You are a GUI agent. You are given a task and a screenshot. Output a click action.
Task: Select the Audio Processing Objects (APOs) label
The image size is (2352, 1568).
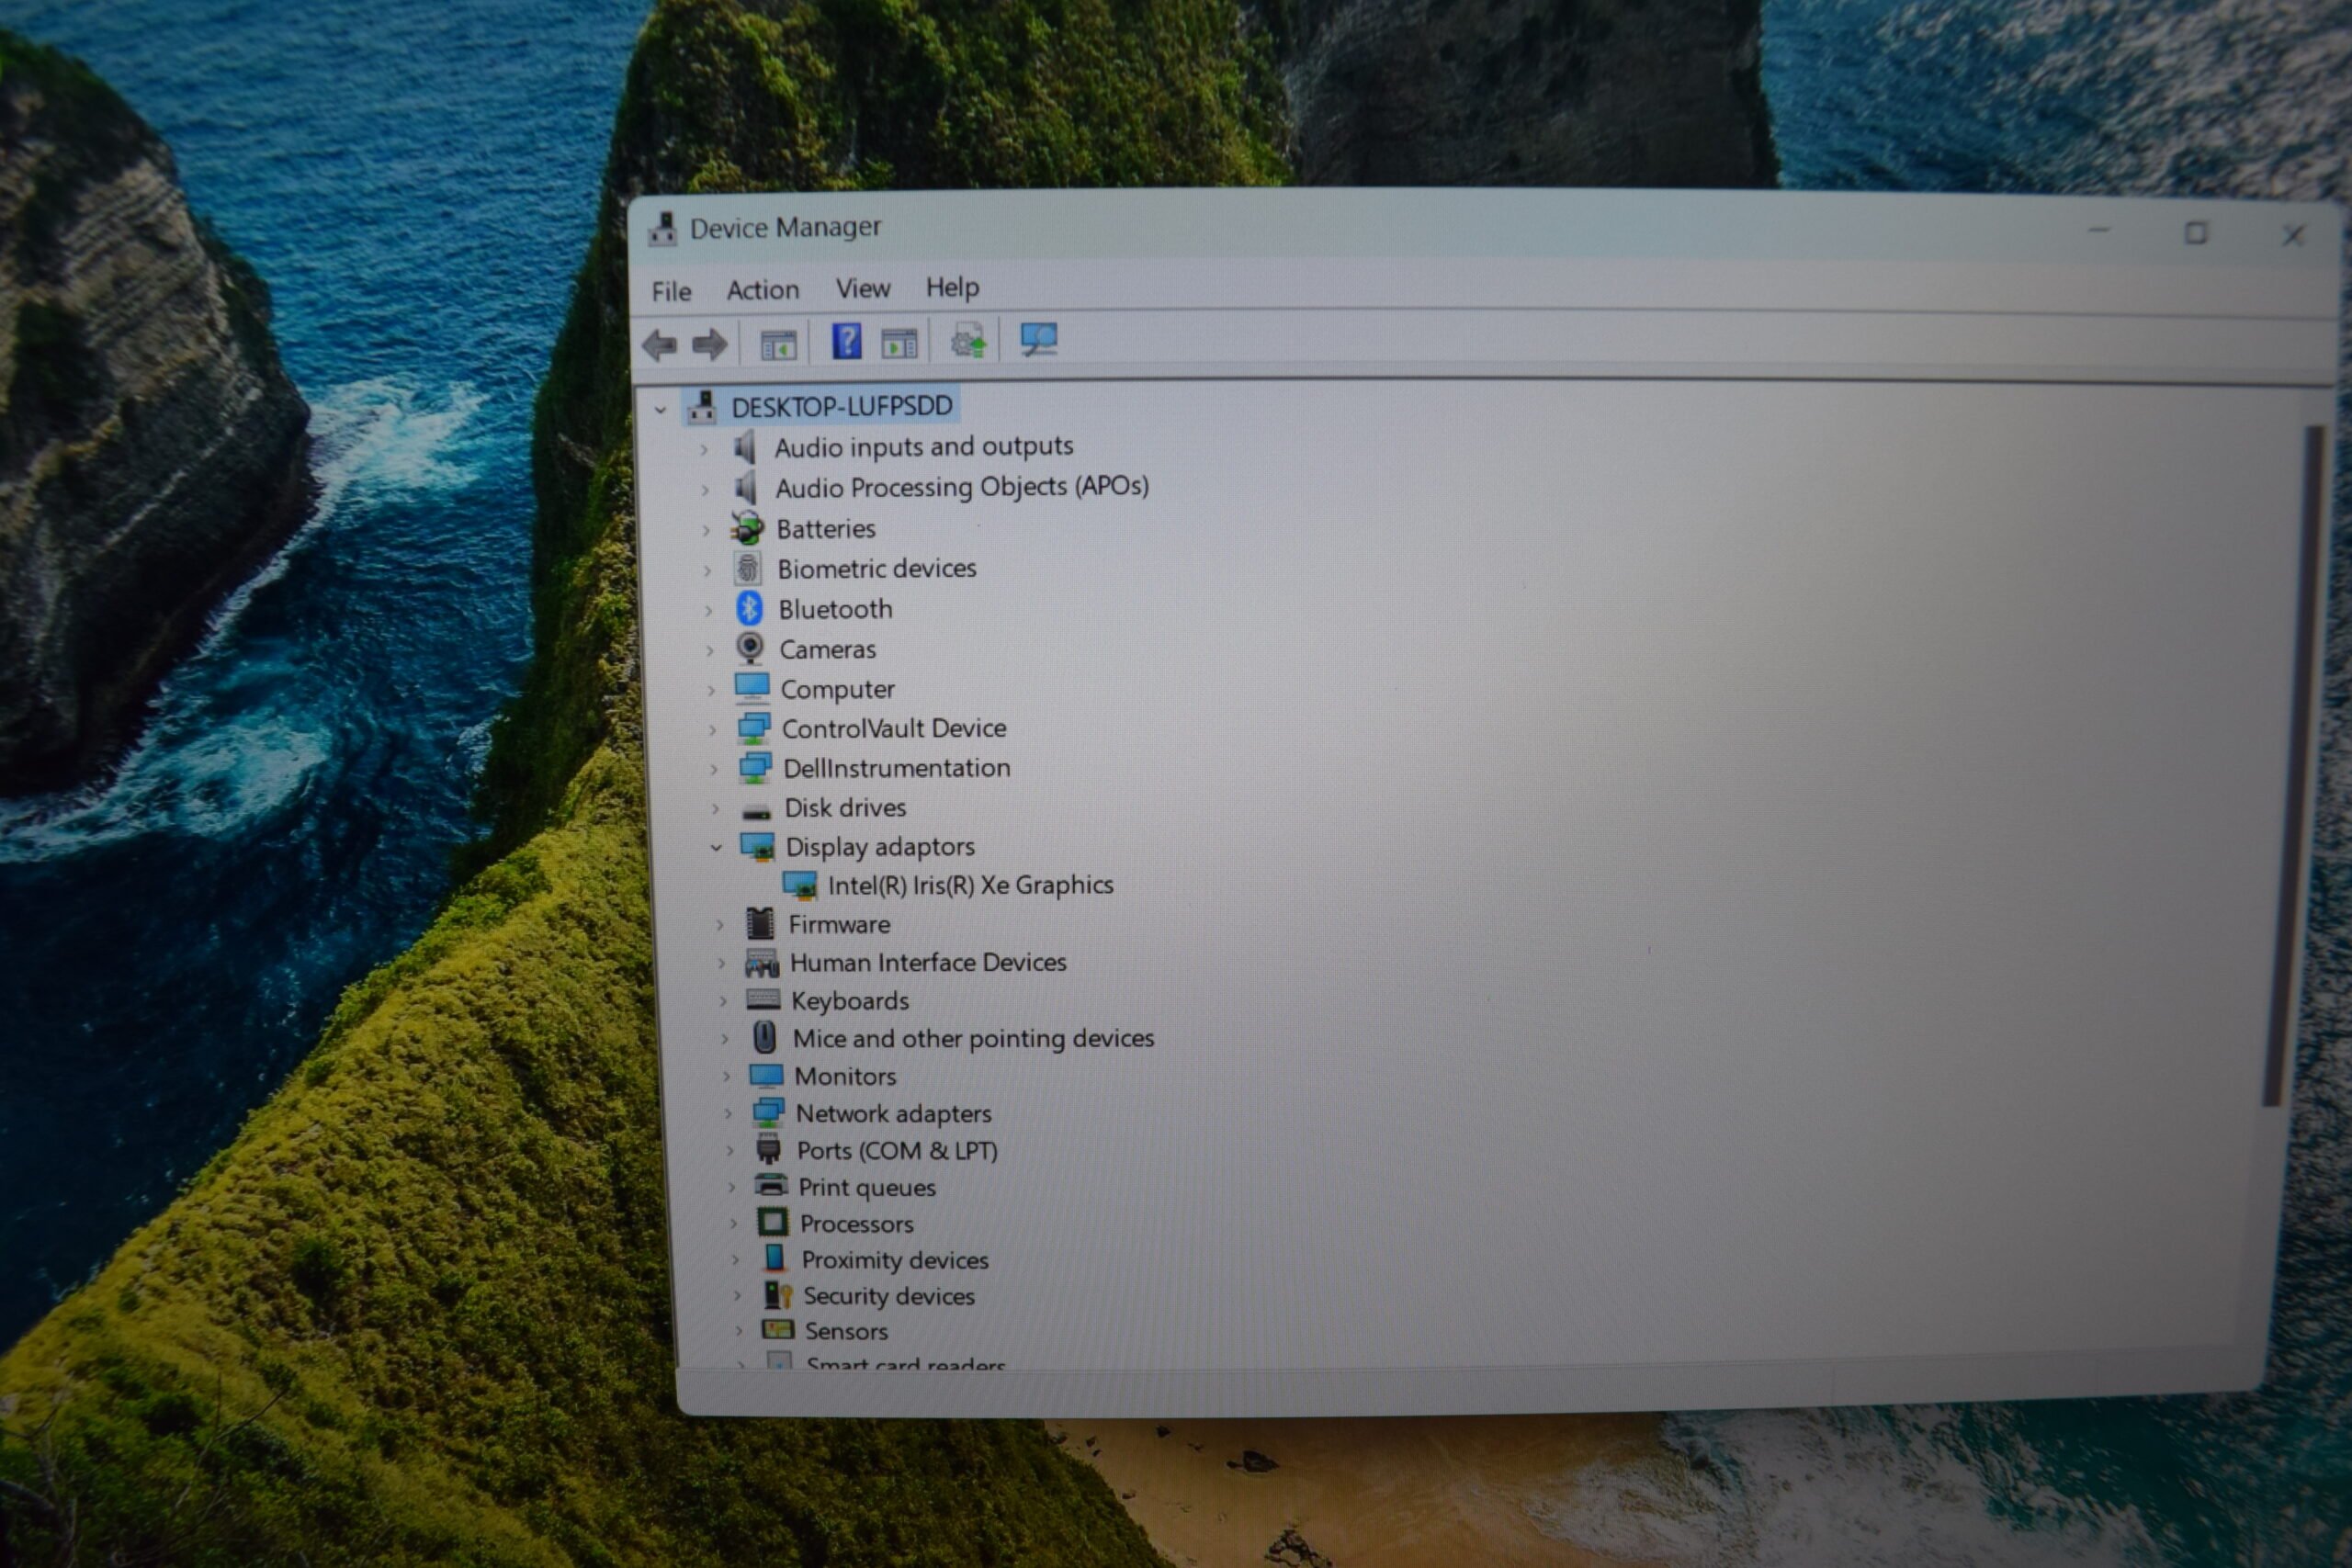click(962, 487)
